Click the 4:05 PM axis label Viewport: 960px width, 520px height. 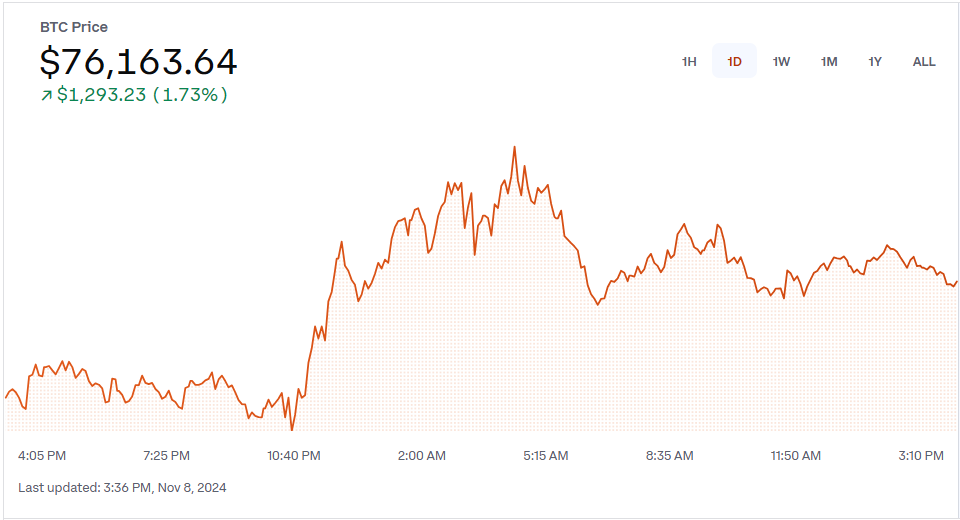(42, 456)
